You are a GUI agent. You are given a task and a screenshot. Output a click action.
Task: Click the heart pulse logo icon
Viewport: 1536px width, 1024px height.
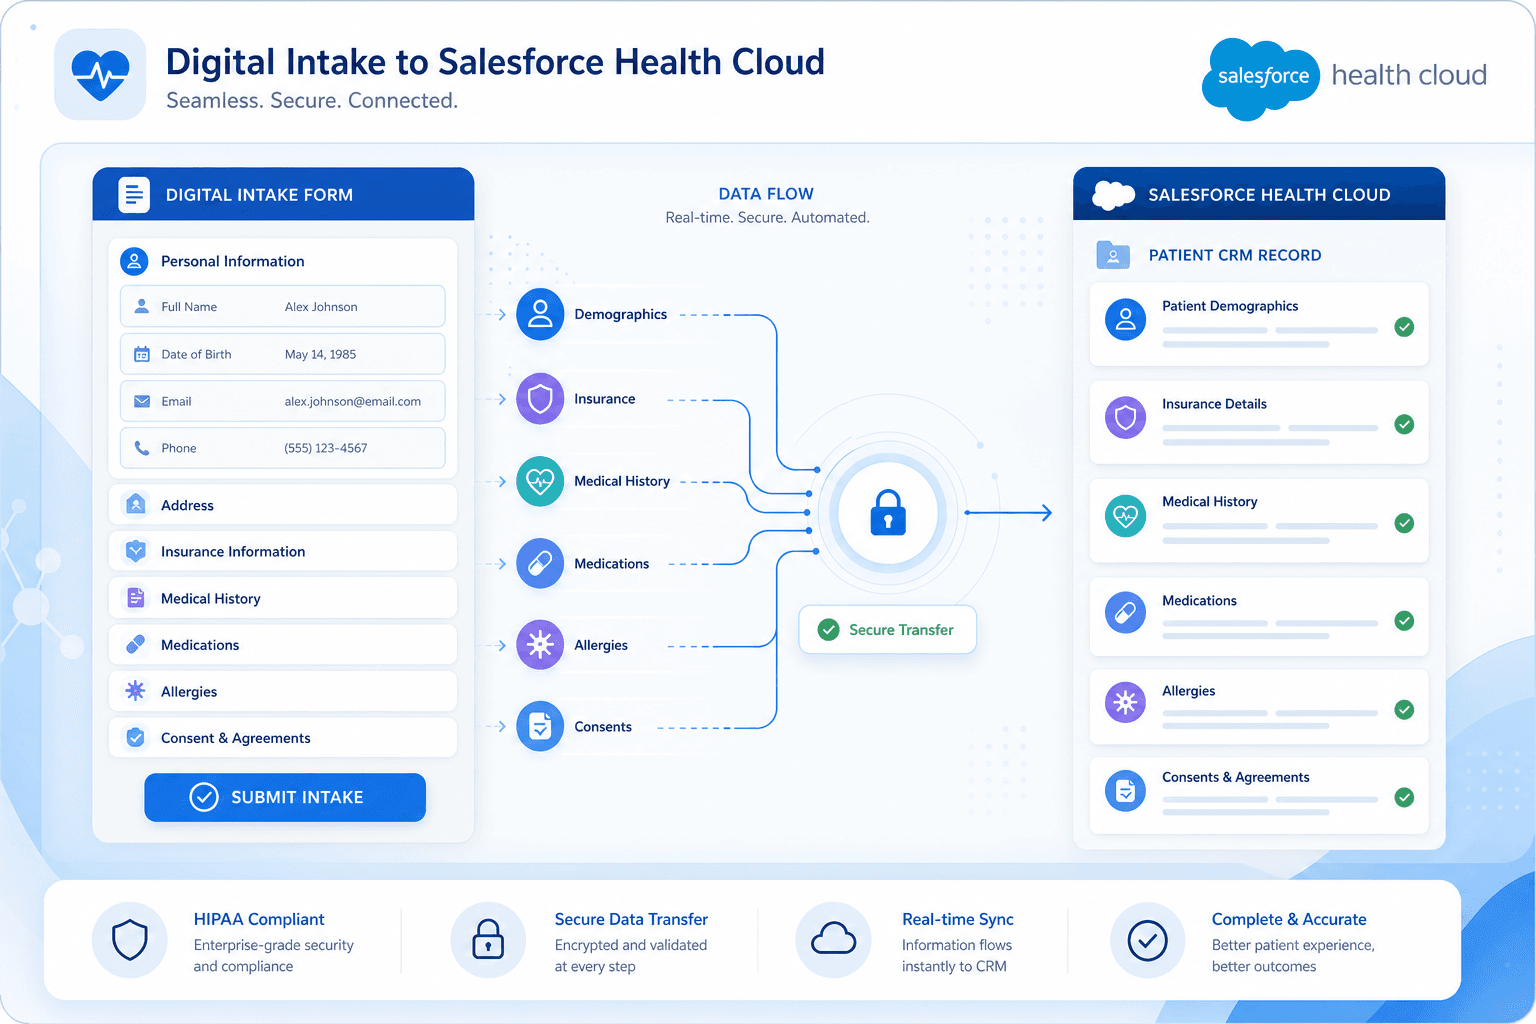click(x=100, y=74)
